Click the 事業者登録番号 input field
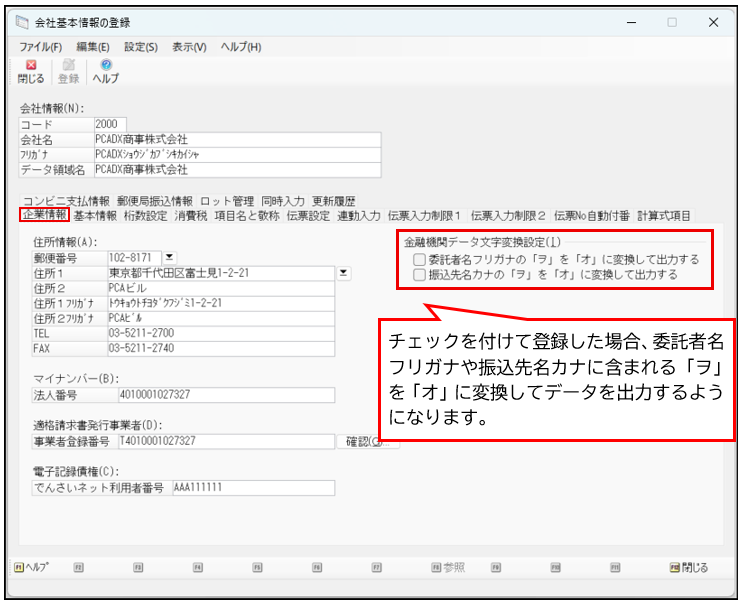The image size is (744, 604). coord(226,441)
